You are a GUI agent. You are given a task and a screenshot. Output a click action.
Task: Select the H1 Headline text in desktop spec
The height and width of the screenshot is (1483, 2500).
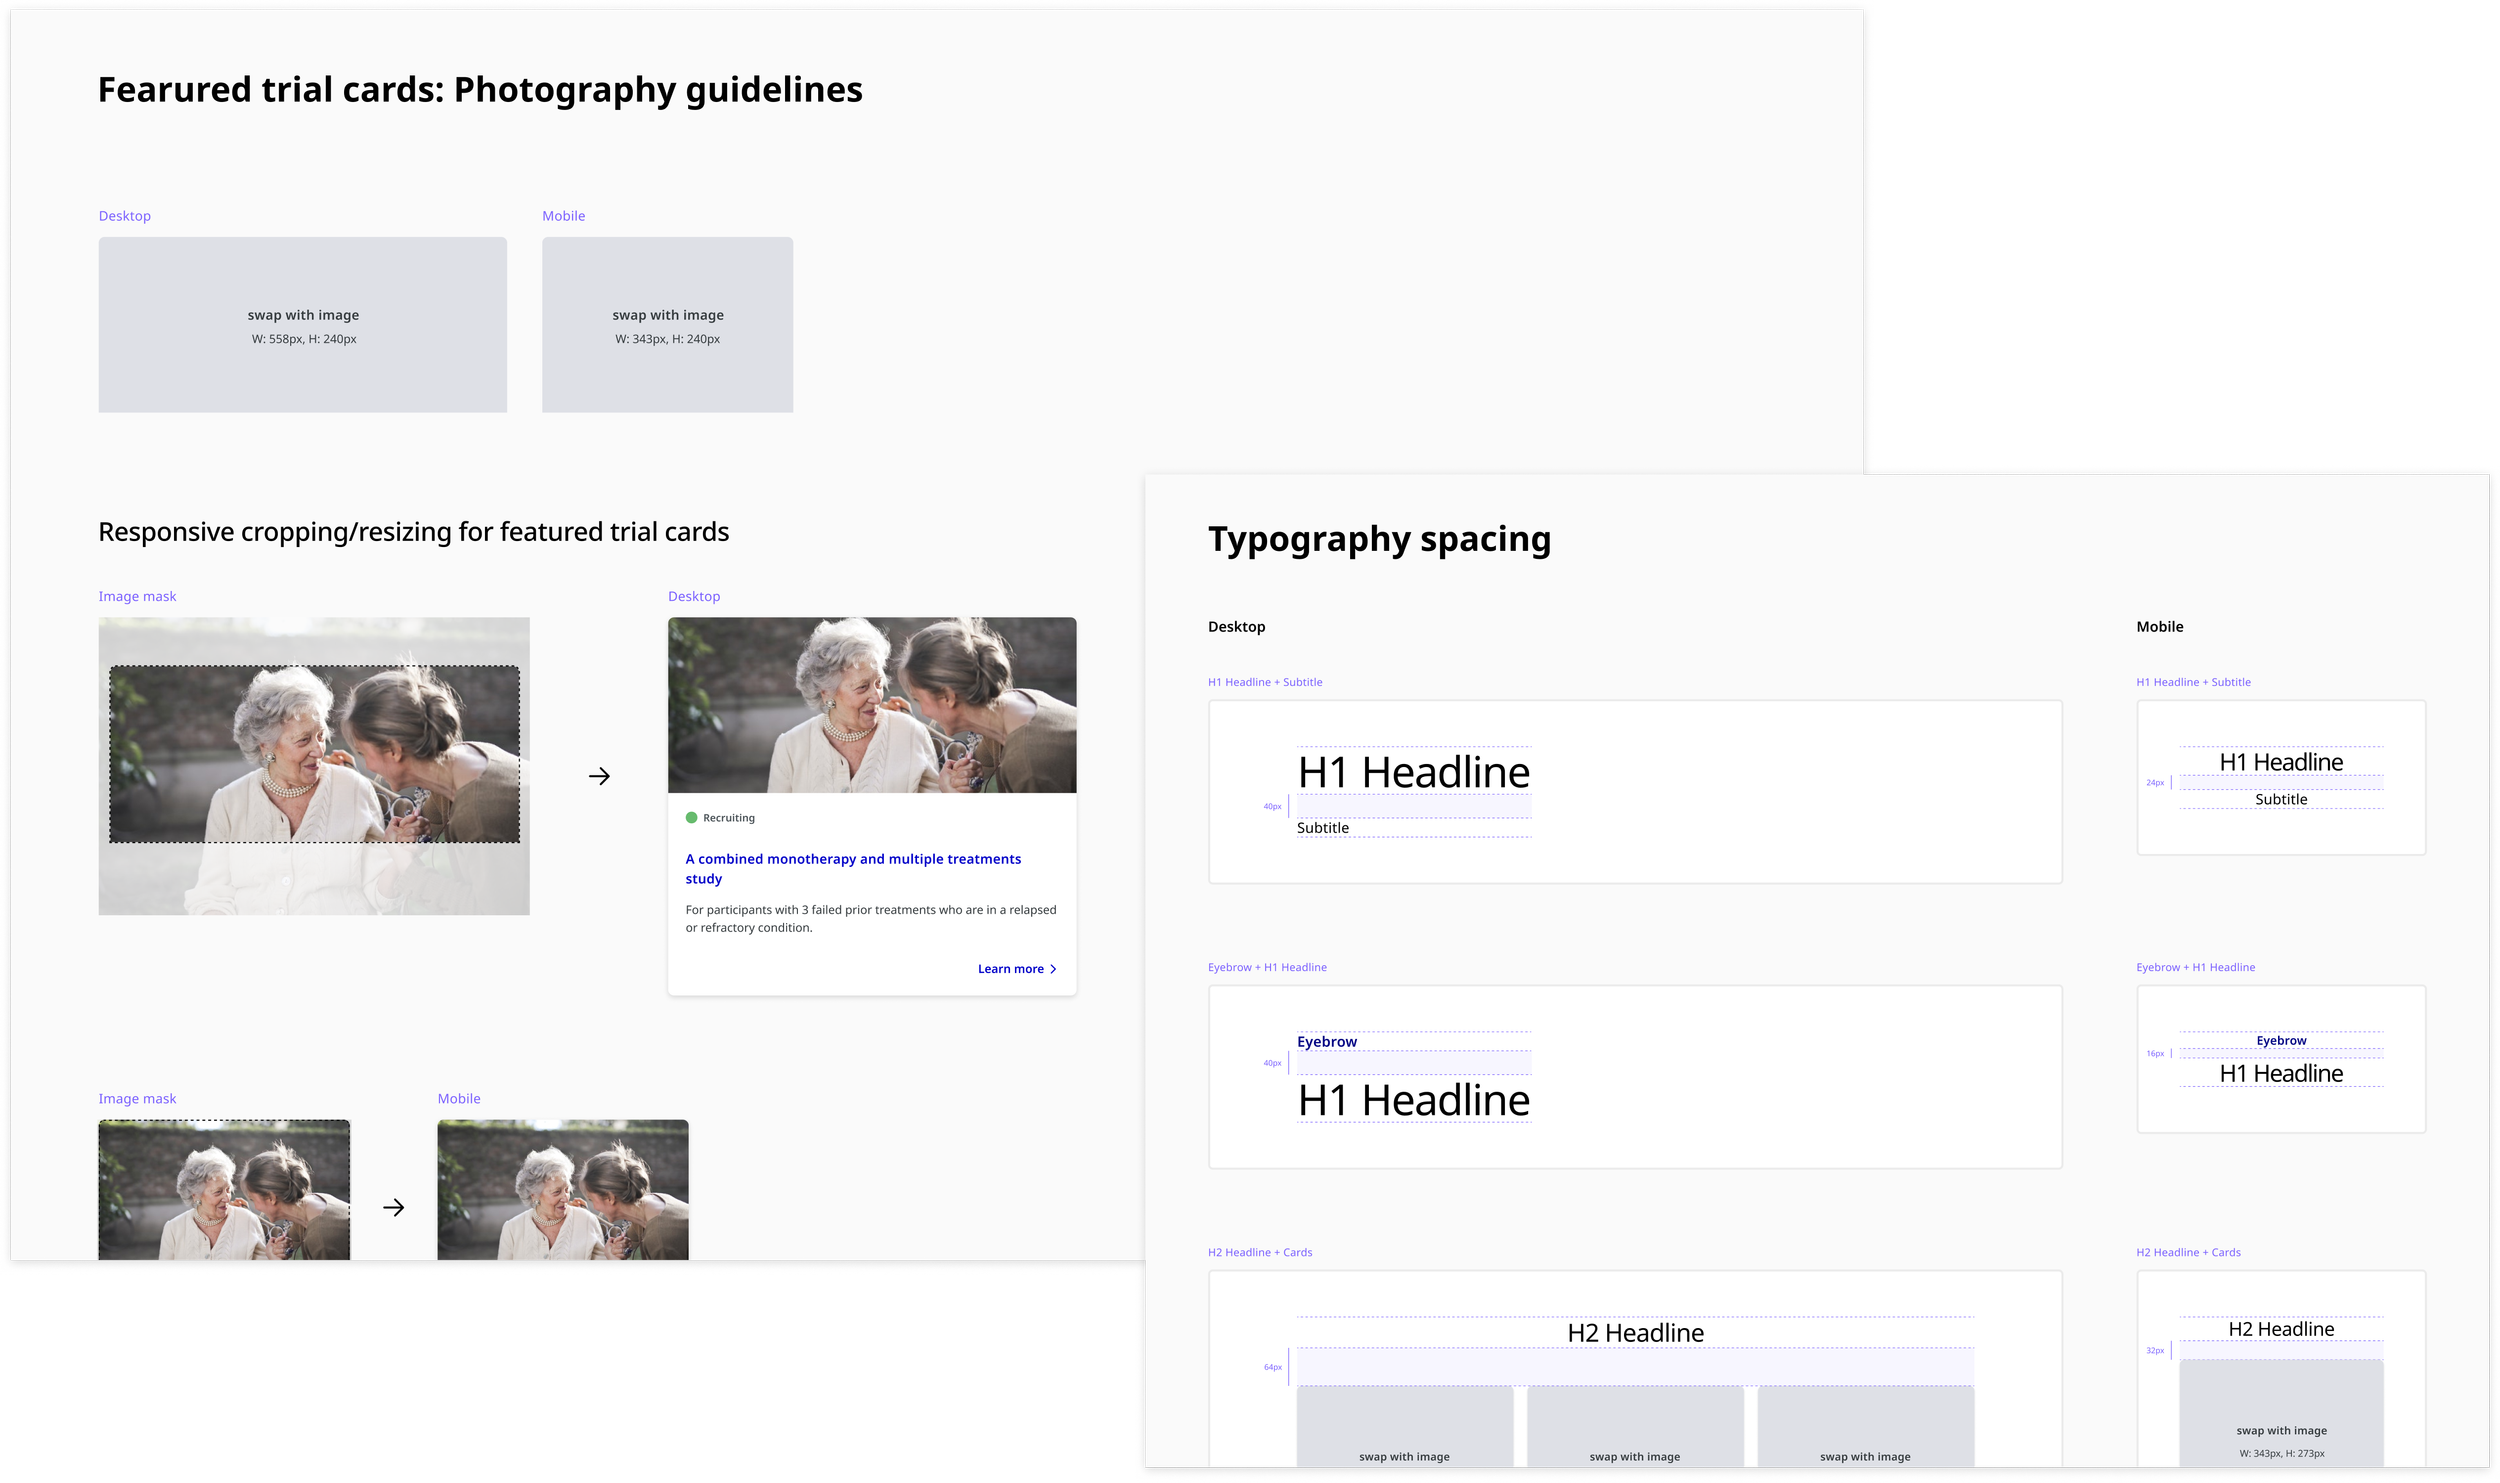coord(1413,771)
